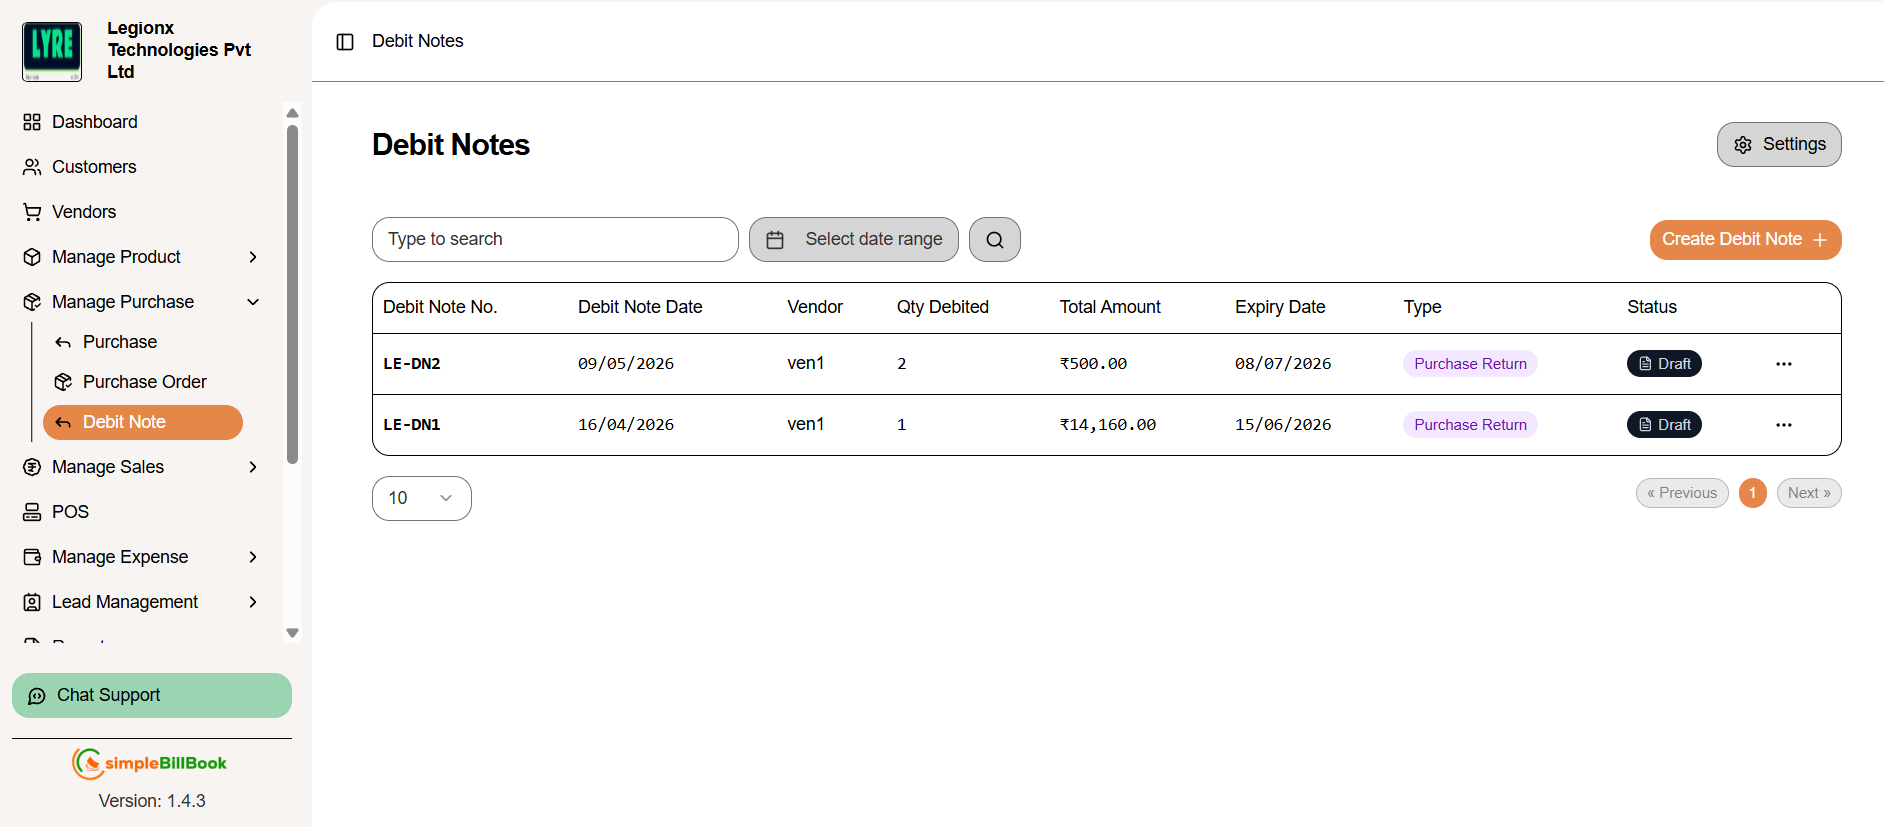This screenshot has height=827, width=1884.
Task: Click the Purchase Return tag for LE-DN2
Action: 1470,364
